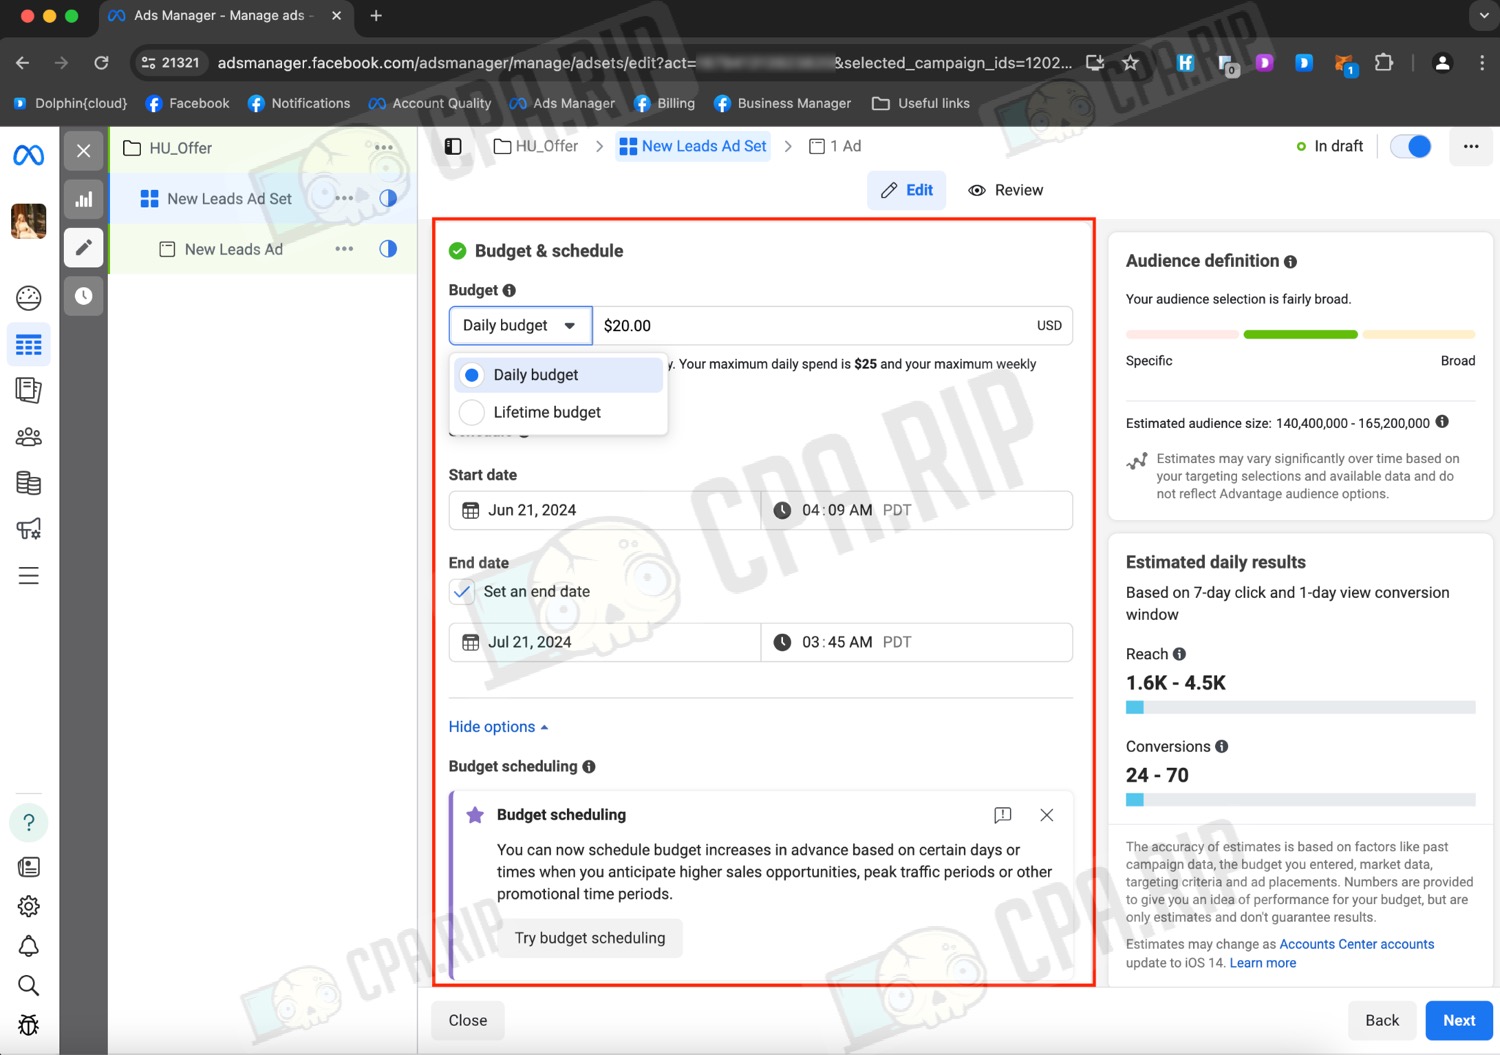Click the audience size meter bar
The height and width of the screenshot is (1055, 1500).
tap(1300, 334)
